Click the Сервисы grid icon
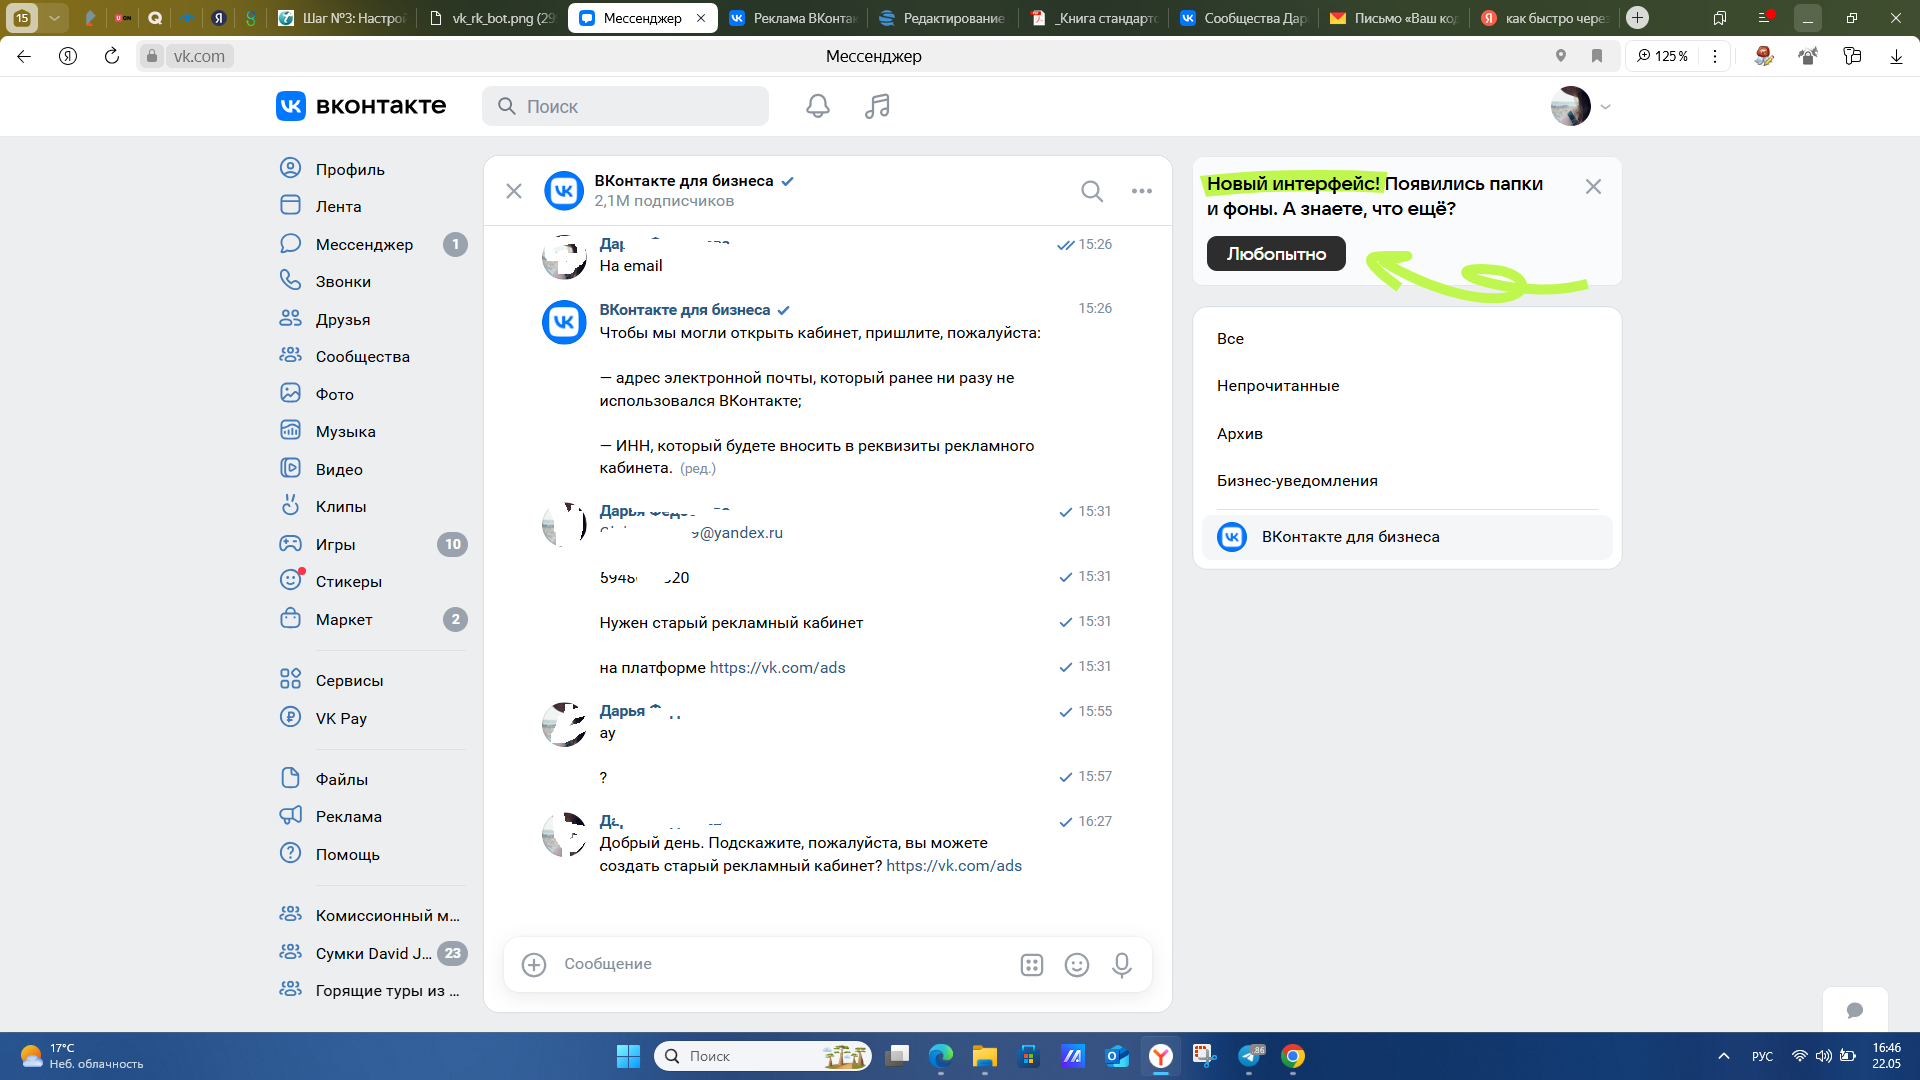 click(x=291, y=679)
